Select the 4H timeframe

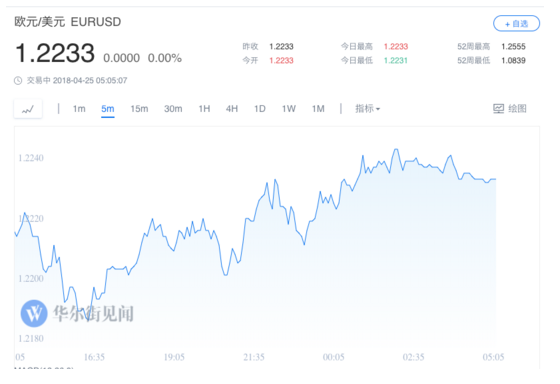click(232, 109)
